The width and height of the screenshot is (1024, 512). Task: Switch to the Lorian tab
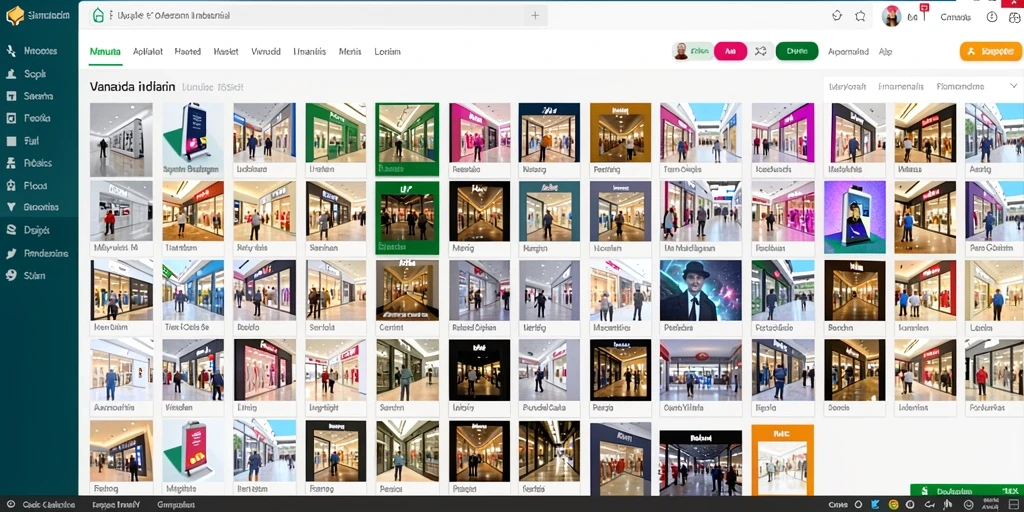pos(387,52)
